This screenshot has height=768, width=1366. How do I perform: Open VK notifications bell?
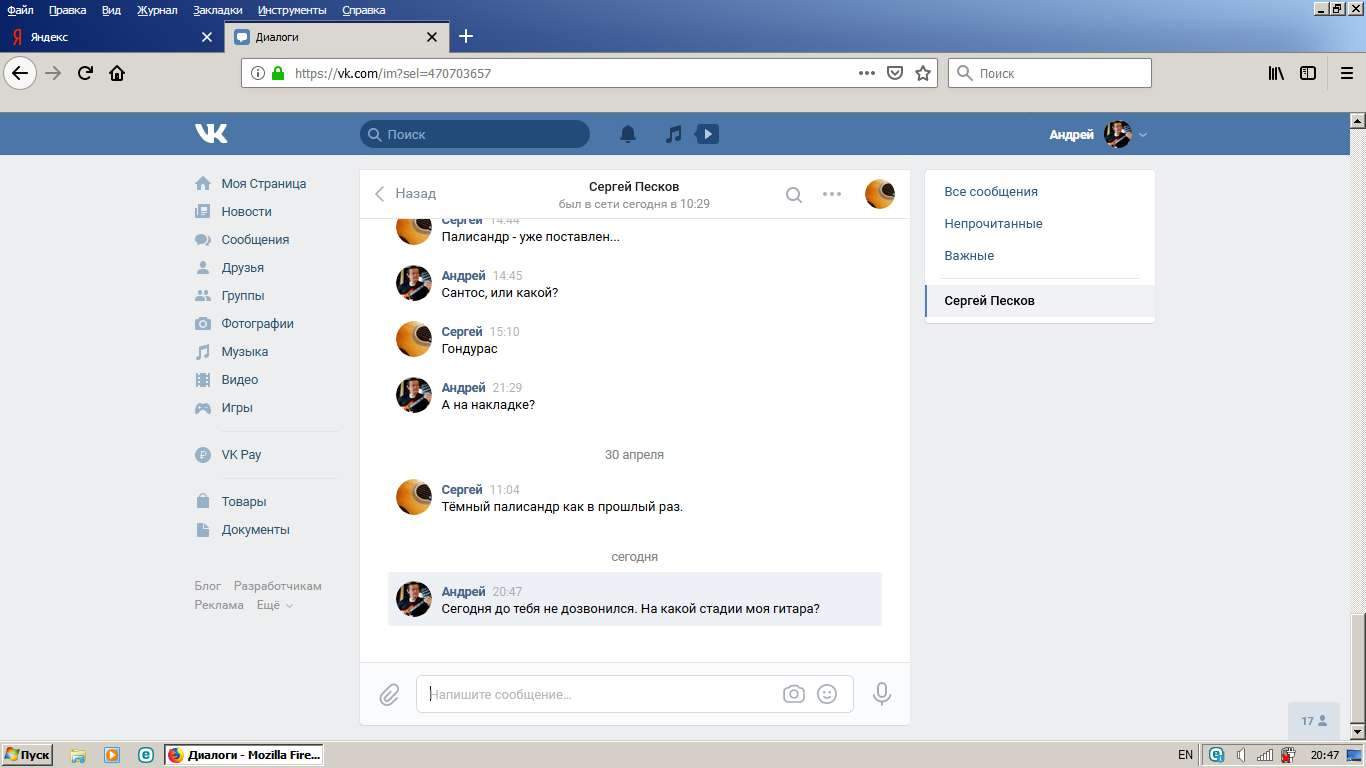[628, 134]
